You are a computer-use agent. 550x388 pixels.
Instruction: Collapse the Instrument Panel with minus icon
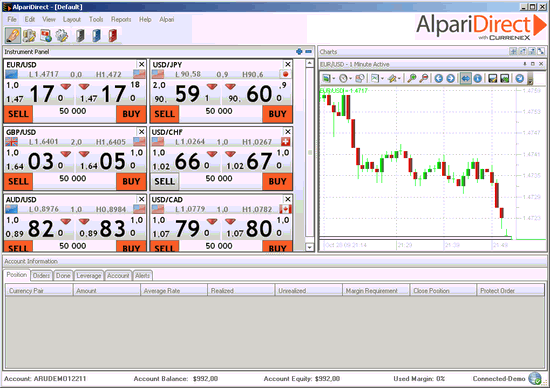308,52
